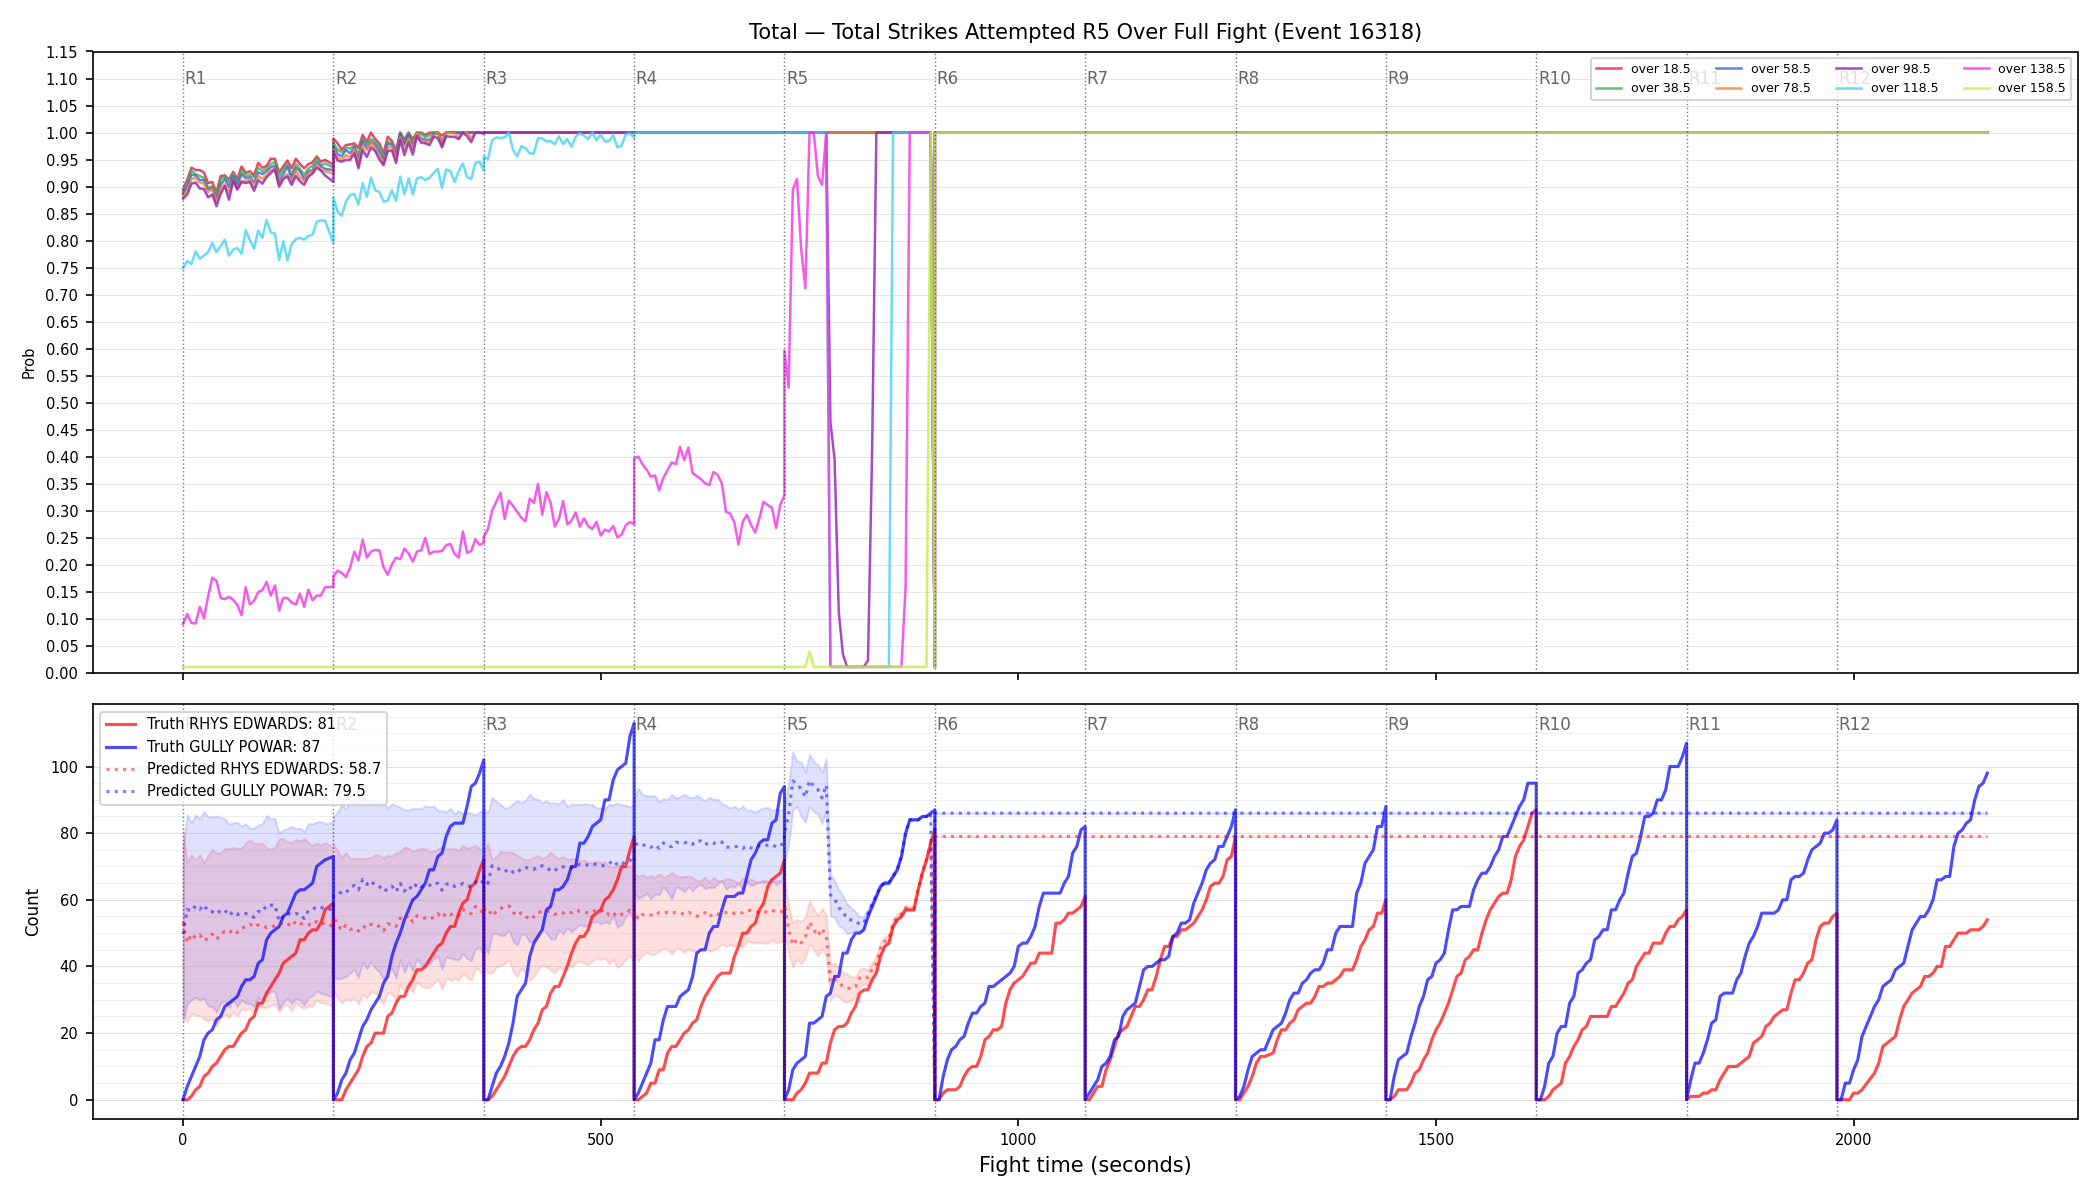This screenshot has height=1200, width=2100.
Task: Click the R9 round label in the count chart
Action: pos(1398,724)
